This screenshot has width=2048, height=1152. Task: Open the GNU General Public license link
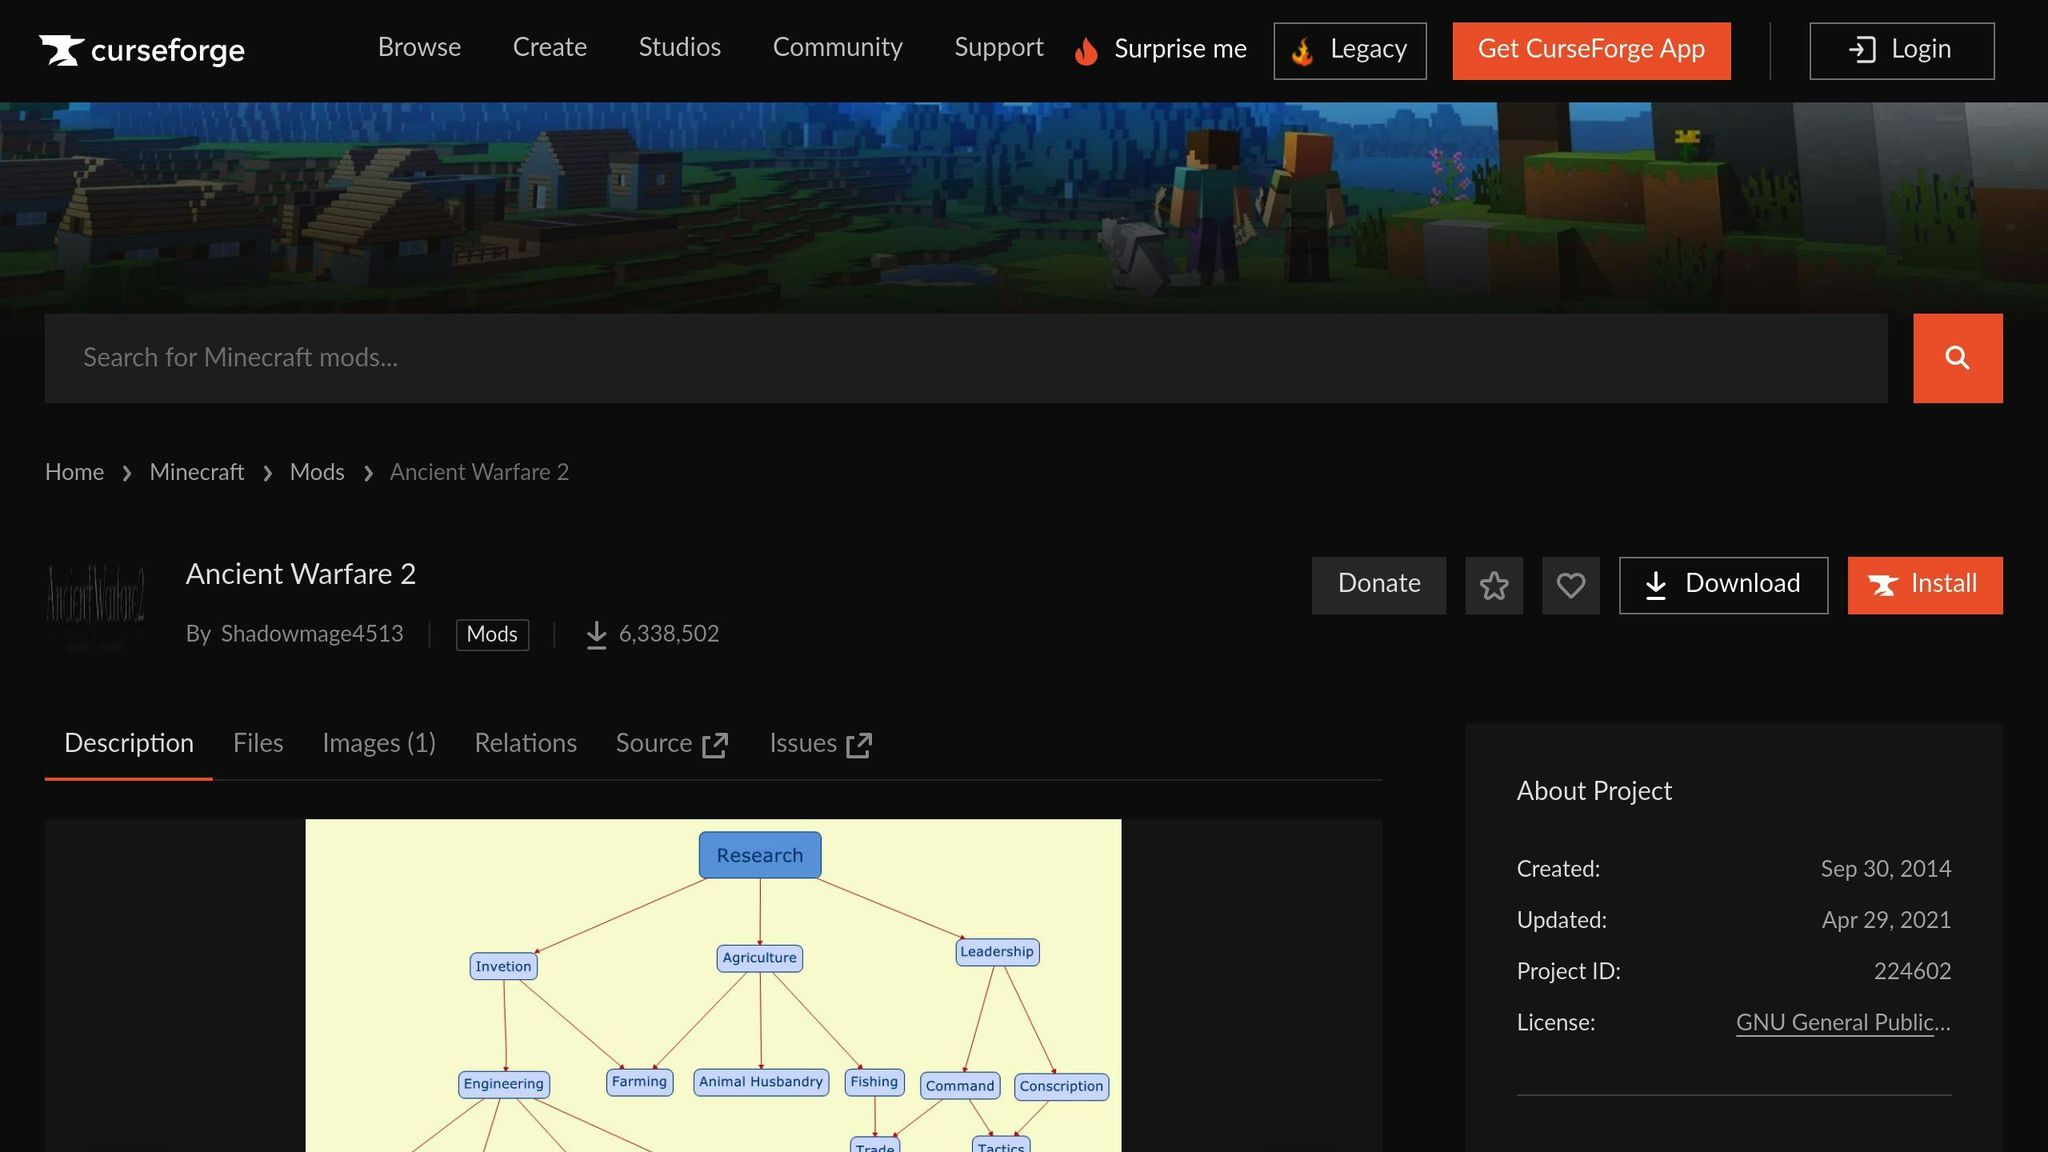(x=1843, y=1023)
